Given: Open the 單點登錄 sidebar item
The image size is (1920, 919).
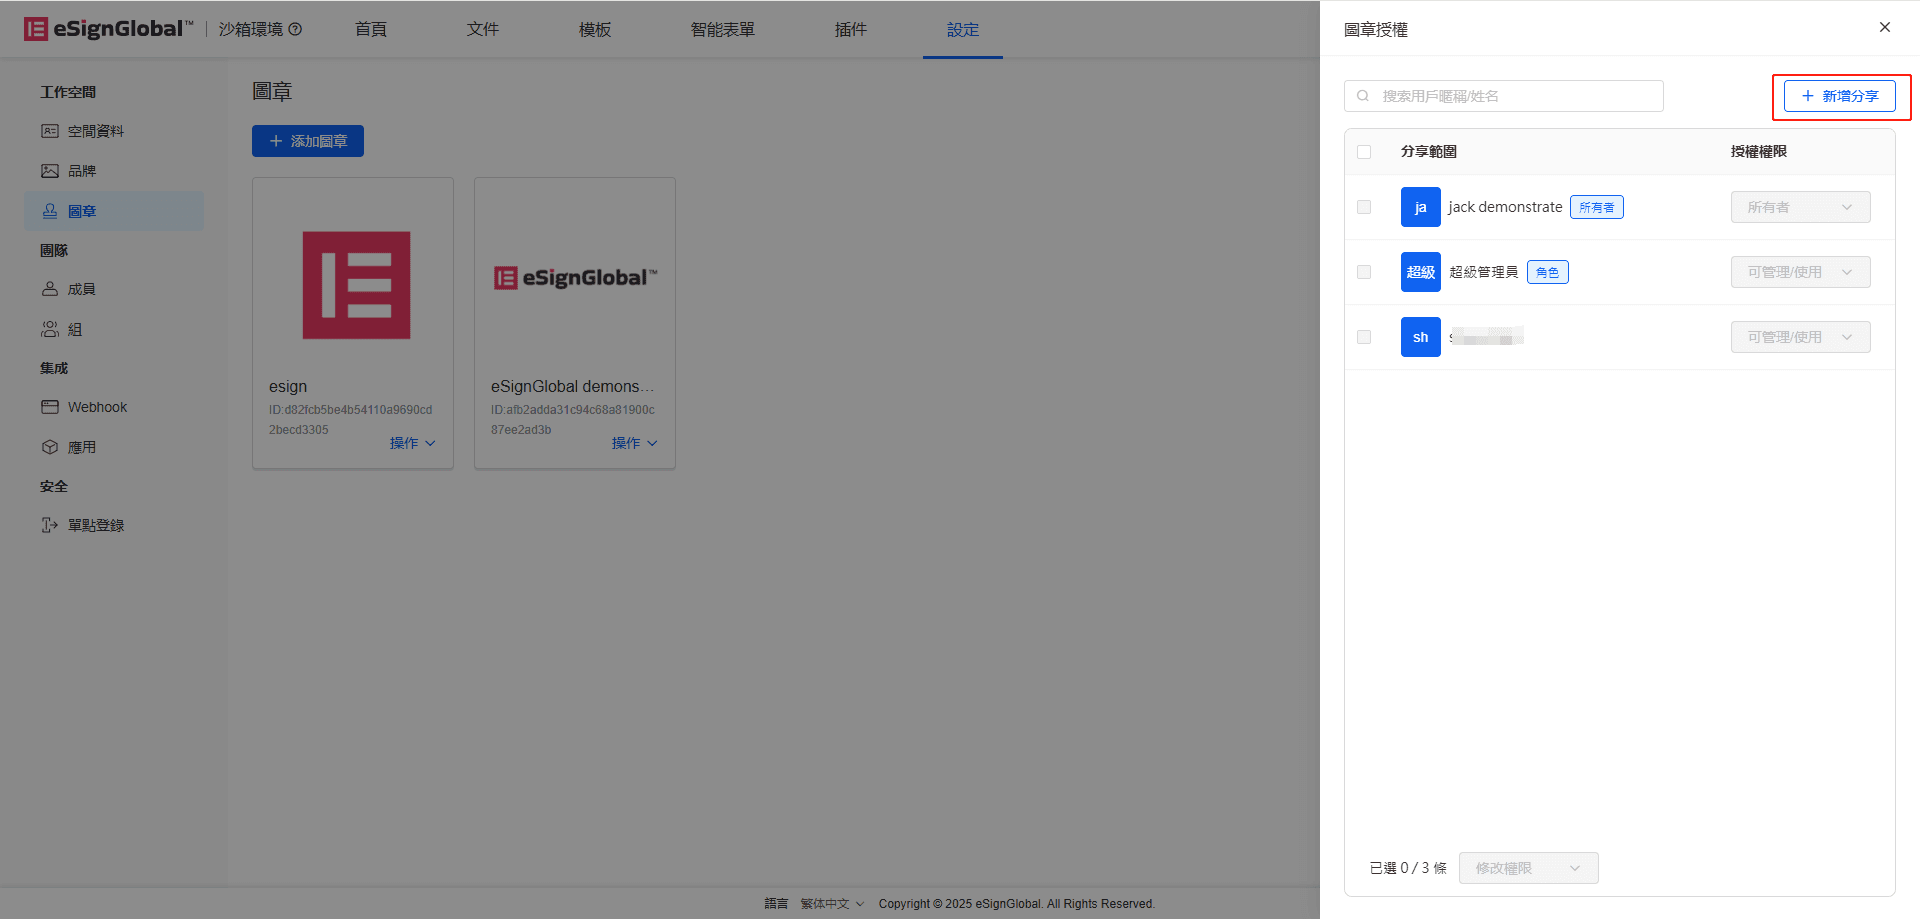Looking at the screenshot, I should (x=114, y=525).
